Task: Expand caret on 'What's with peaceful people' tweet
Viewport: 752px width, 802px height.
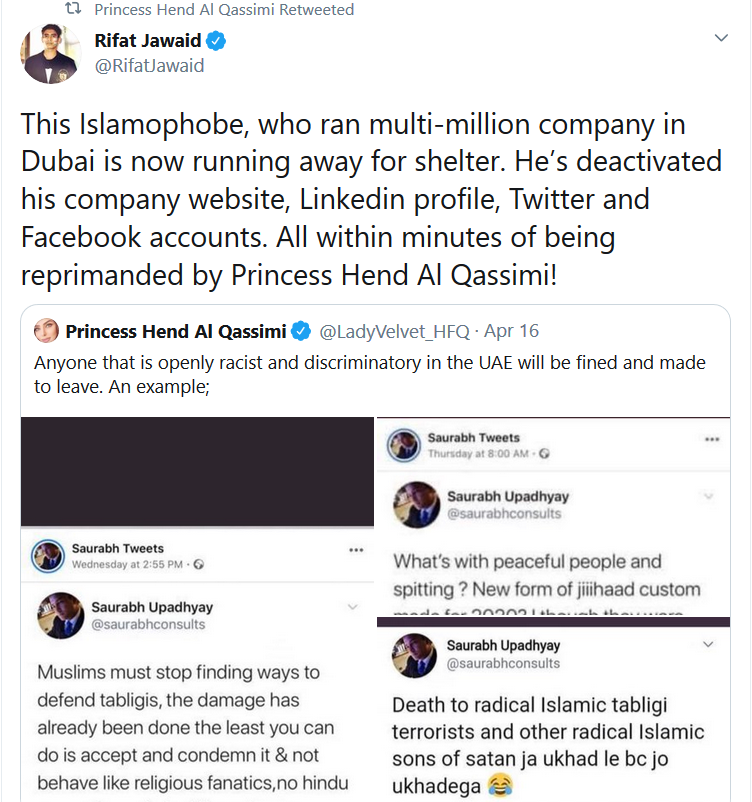Action: [708, 496]
